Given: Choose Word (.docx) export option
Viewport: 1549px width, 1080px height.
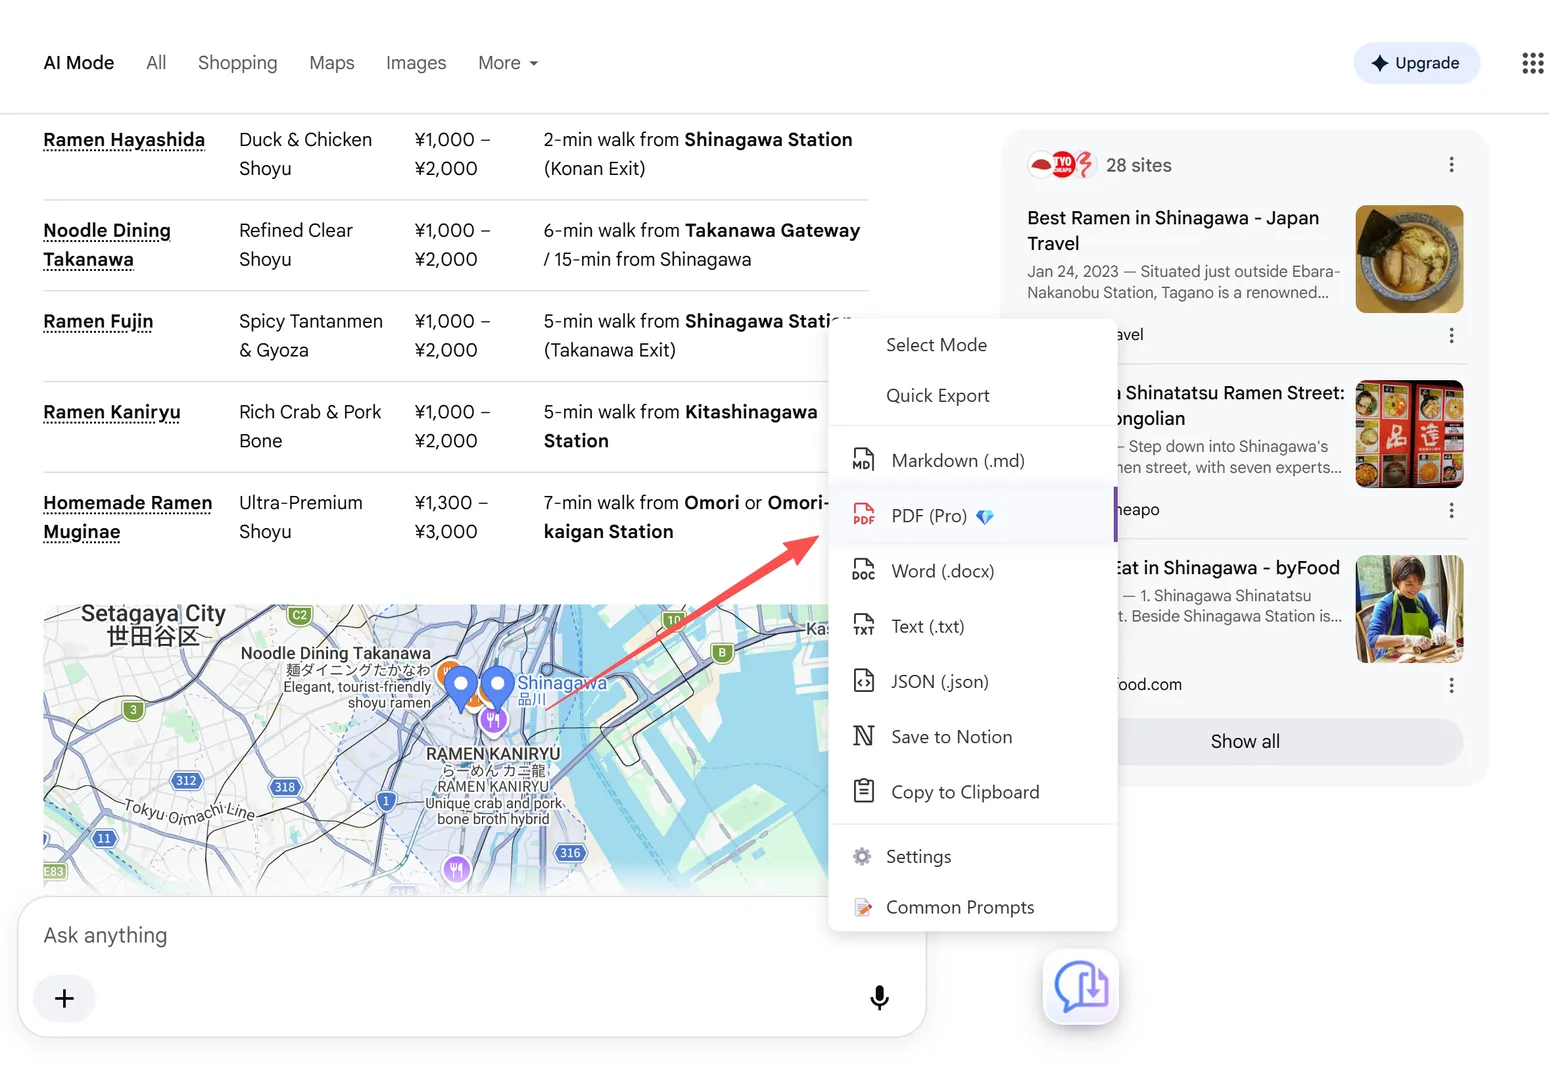Looking at the screenshot, I should tap(972, 571).
